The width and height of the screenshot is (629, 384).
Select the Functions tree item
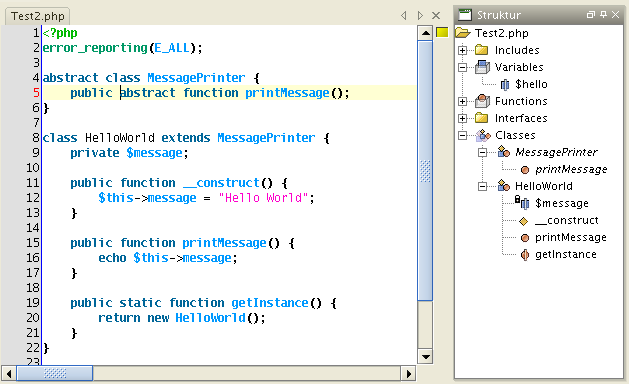[x=521, y=101]
